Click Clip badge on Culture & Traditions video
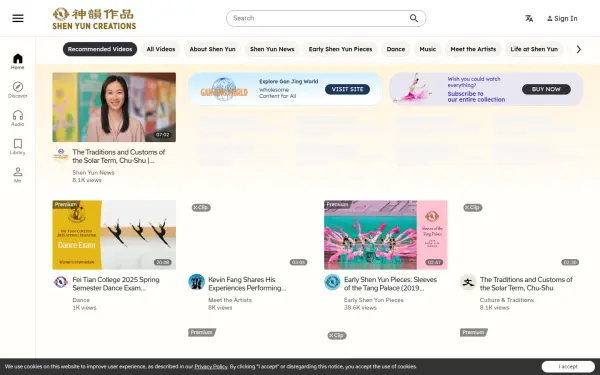 (473, 207)
